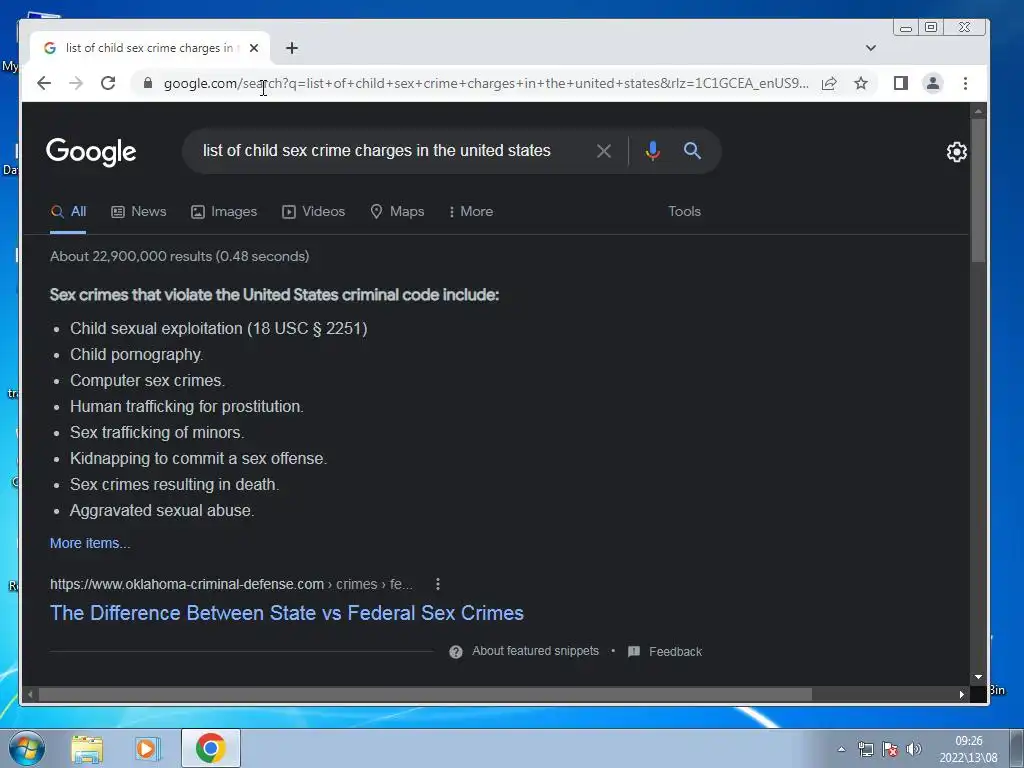Go back to previous page in Chrome

tap(44, 83)
